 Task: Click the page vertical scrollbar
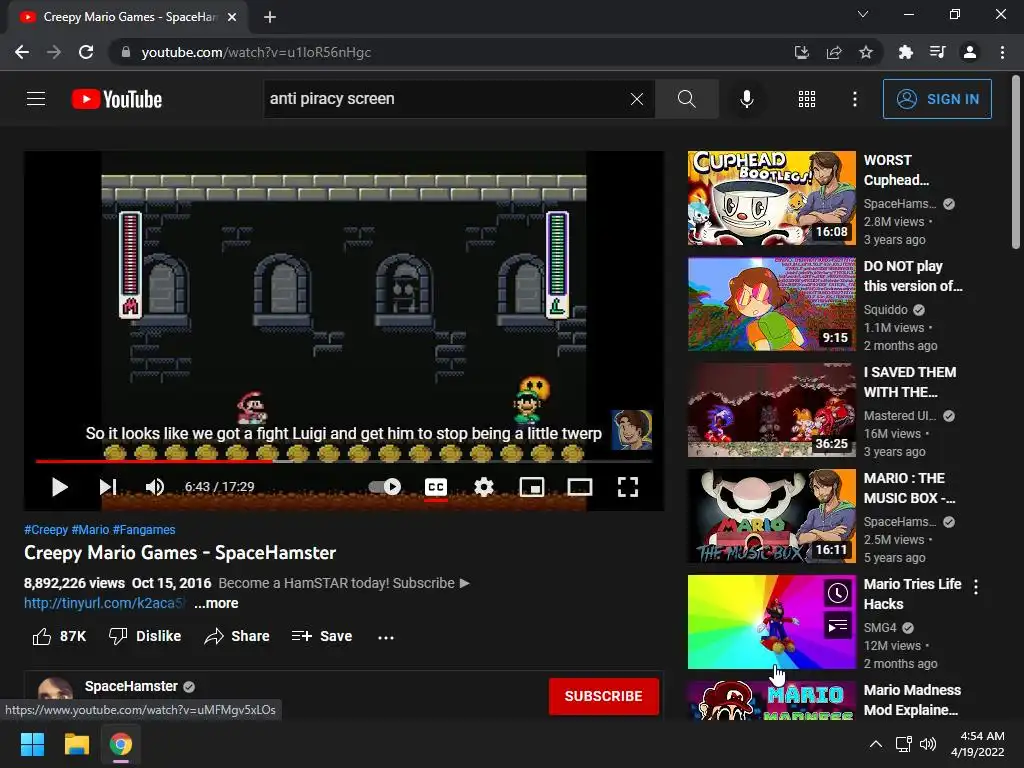[x=1016, y=163]
